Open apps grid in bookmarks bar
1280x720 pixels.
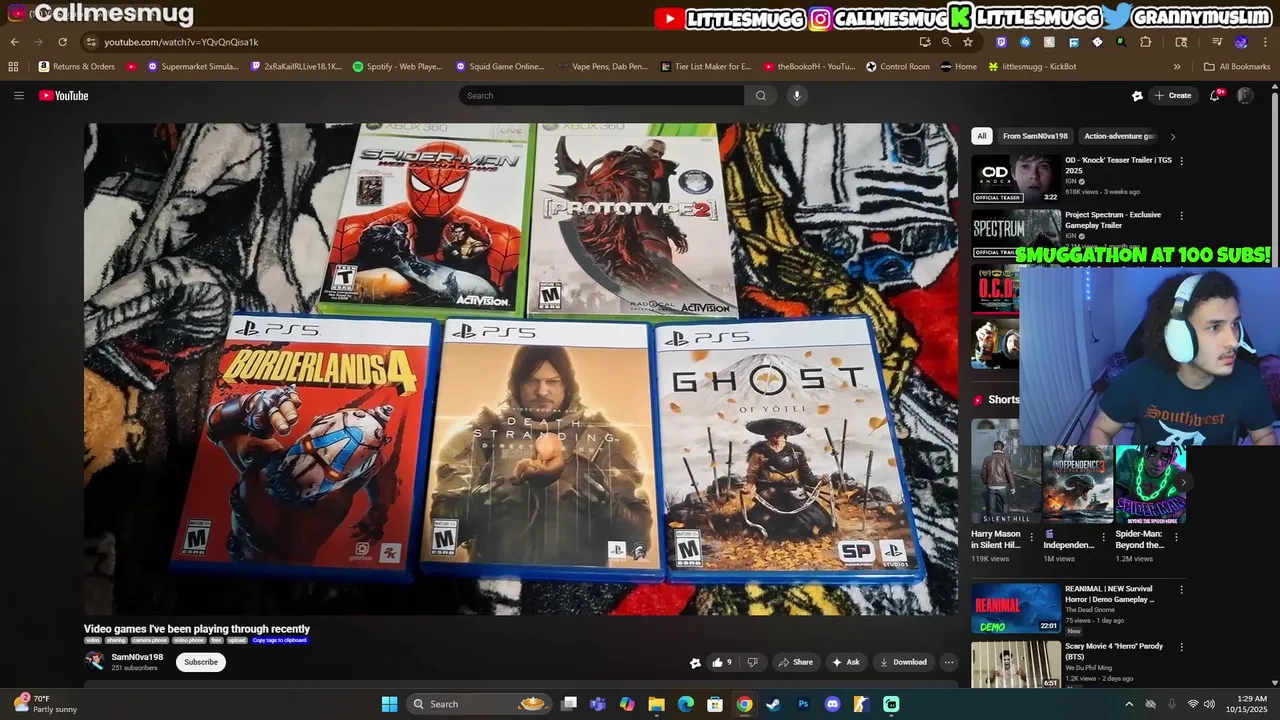(x=13, y=67)
